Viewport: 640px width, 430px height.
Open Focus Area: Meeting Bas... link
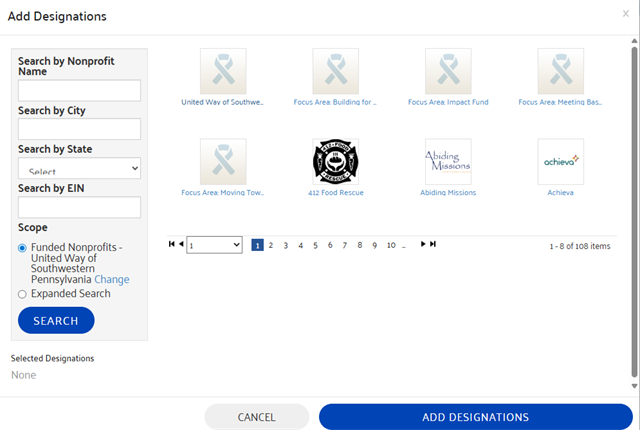(560, 102)
